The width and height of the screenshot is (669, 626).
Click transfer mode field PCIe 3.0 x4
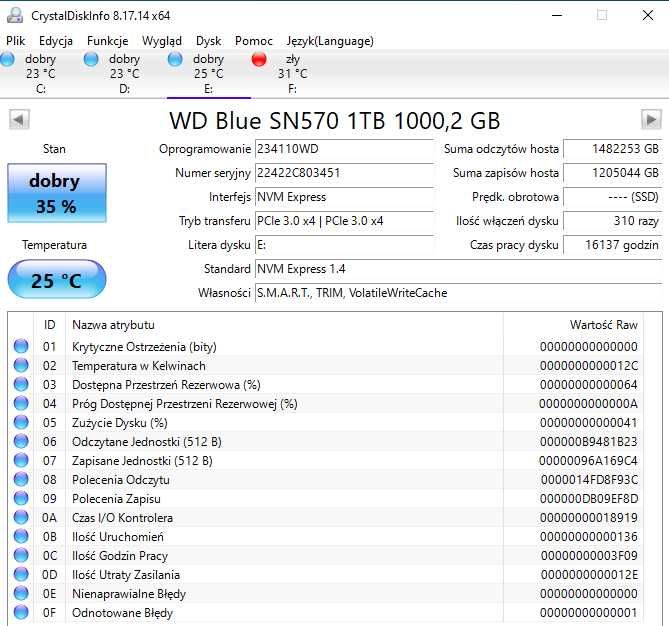(344, 221)
